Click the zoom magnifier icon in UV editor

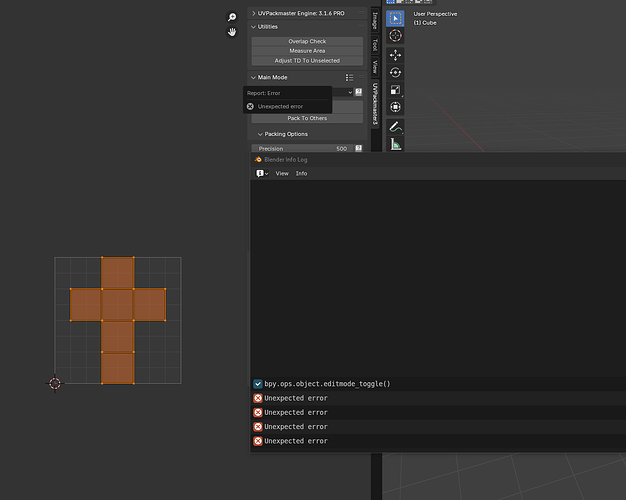pos(232,17)
